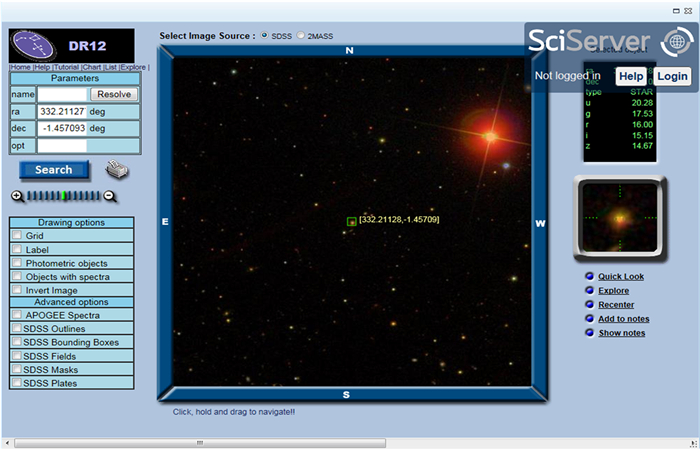Pan the sky image east via E
700x450 pixels.
click(165, 223)
